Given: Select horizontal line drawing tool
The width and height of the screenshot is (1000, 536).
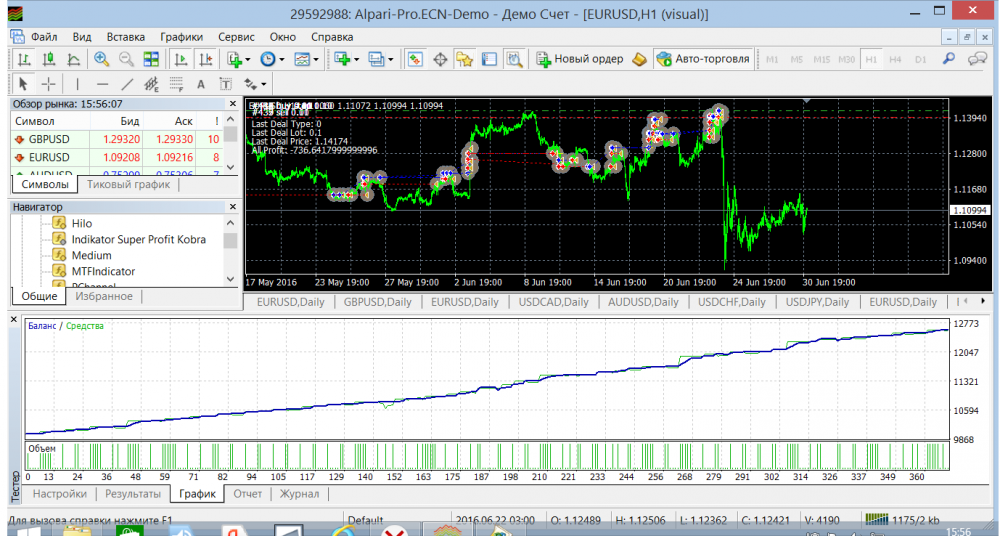Looking at the screenshot, I should (102, 84).
